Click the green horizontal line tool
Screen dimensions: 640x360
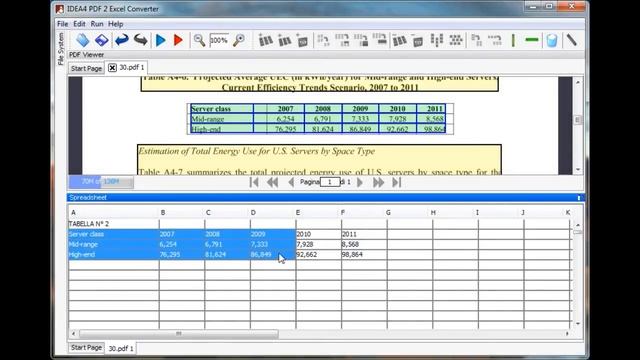(x=531, y=40)
